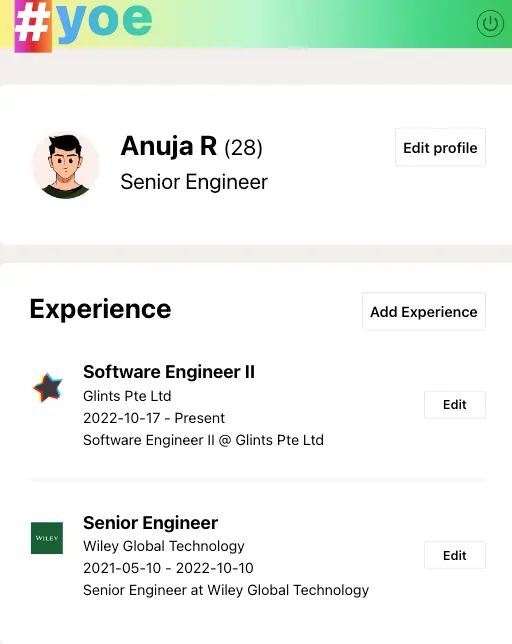Click the Senior Engineer subtitle under the name
This screenshot has width=512, height=644.
[194, 182]
